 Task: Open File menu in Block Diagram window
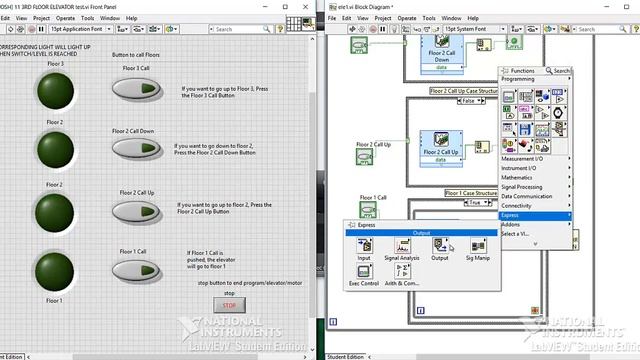click(x=332, y=18)
